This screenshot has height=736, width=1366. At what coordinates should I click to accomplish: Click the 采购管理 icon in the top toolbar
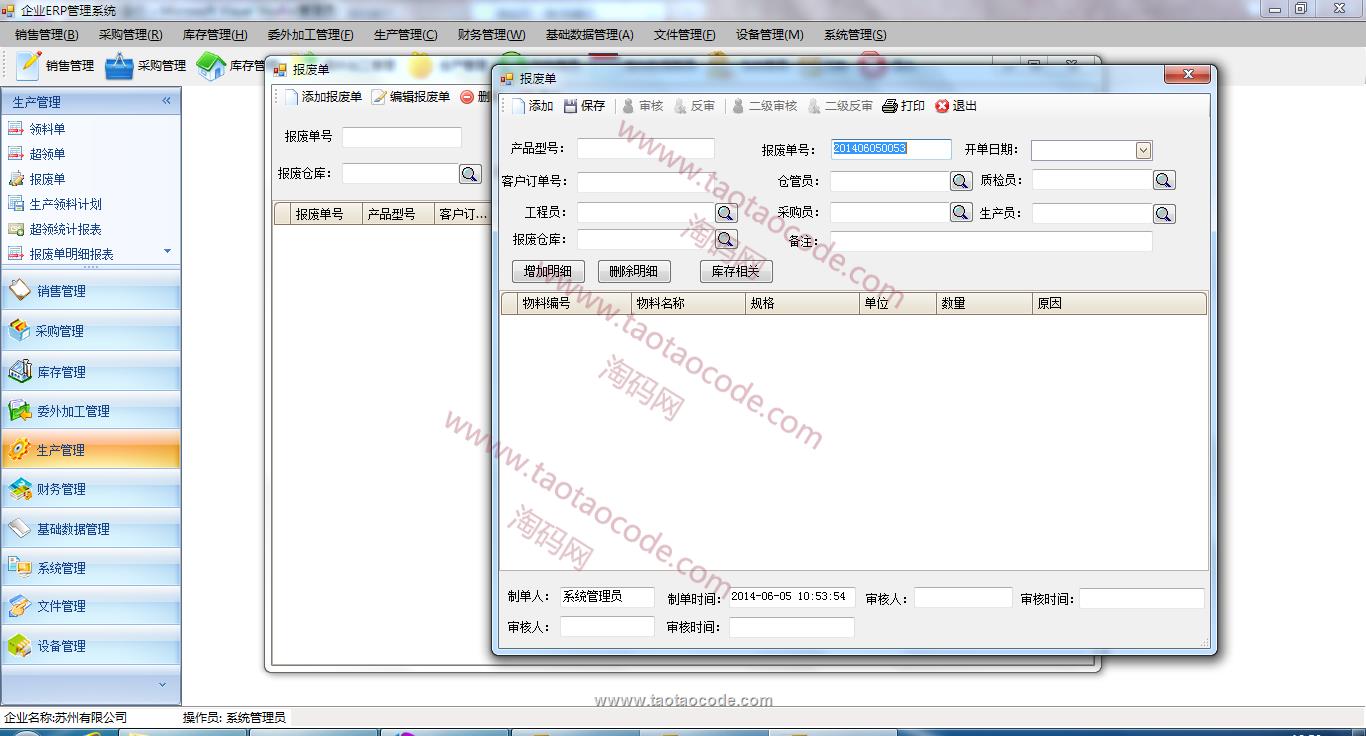(x=120, y=66)
